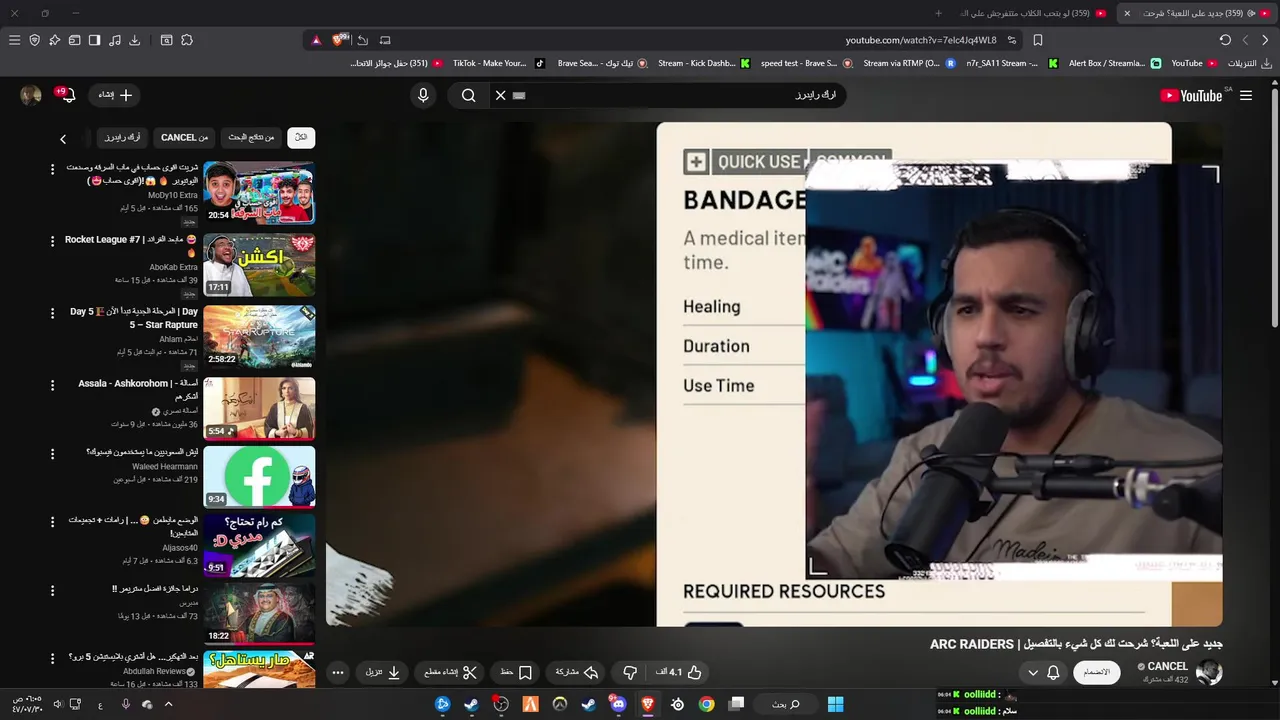Reload the page

click(1225, 40)
